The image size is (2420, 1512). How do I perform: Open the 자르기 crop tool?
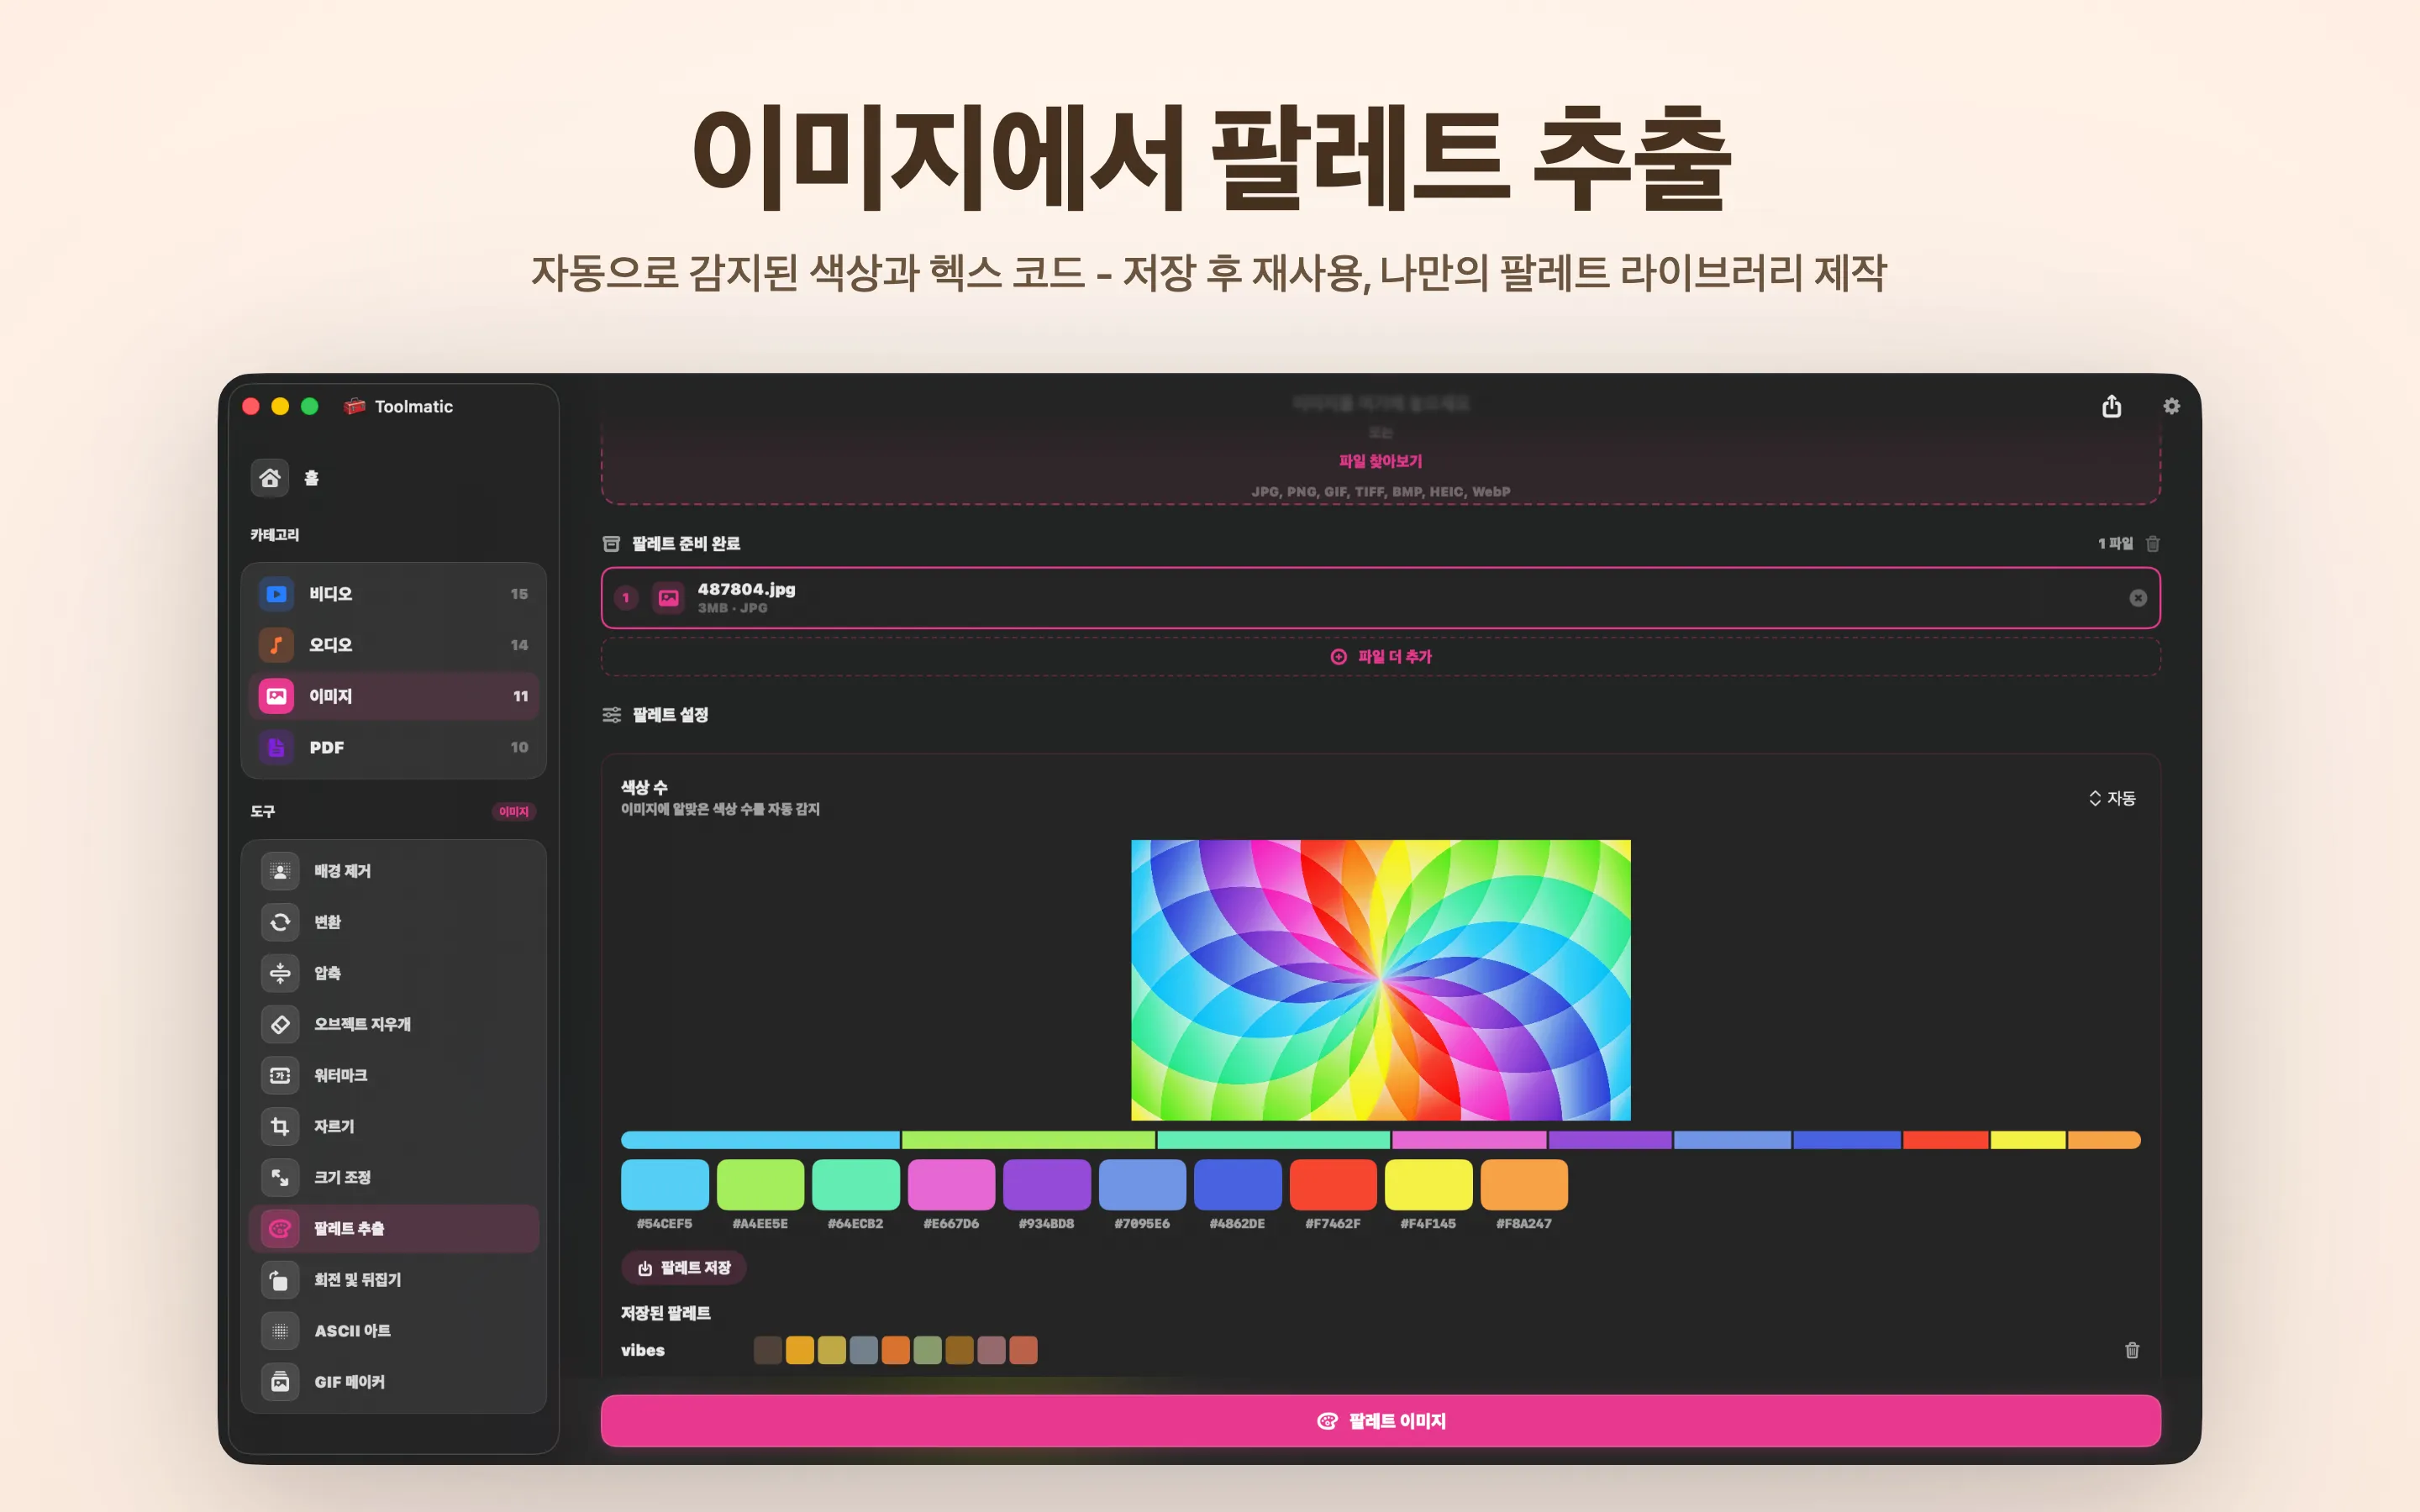point(393,1126)
